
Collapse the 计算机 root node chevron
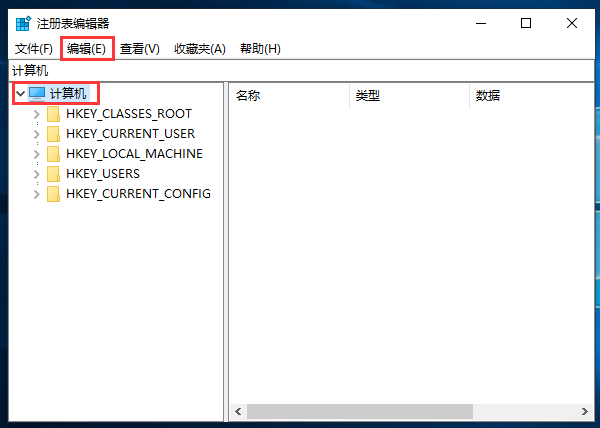(x=20, y=93)
